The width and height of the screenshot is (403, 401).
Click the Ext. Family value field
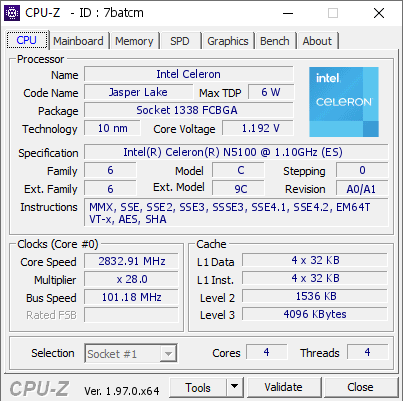[x=110, y=189]
